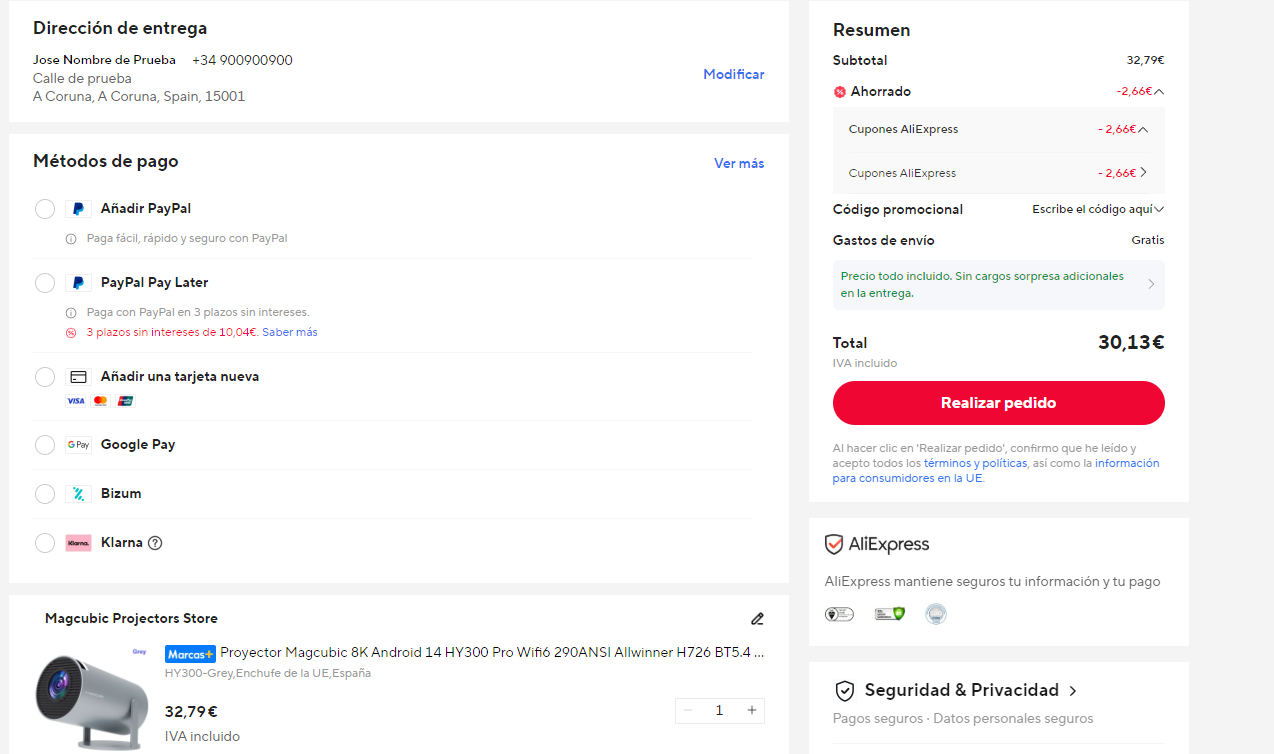1274x754 pixels.
Task: Click the total amount 30,13€
Action: tap(1131, 343)
